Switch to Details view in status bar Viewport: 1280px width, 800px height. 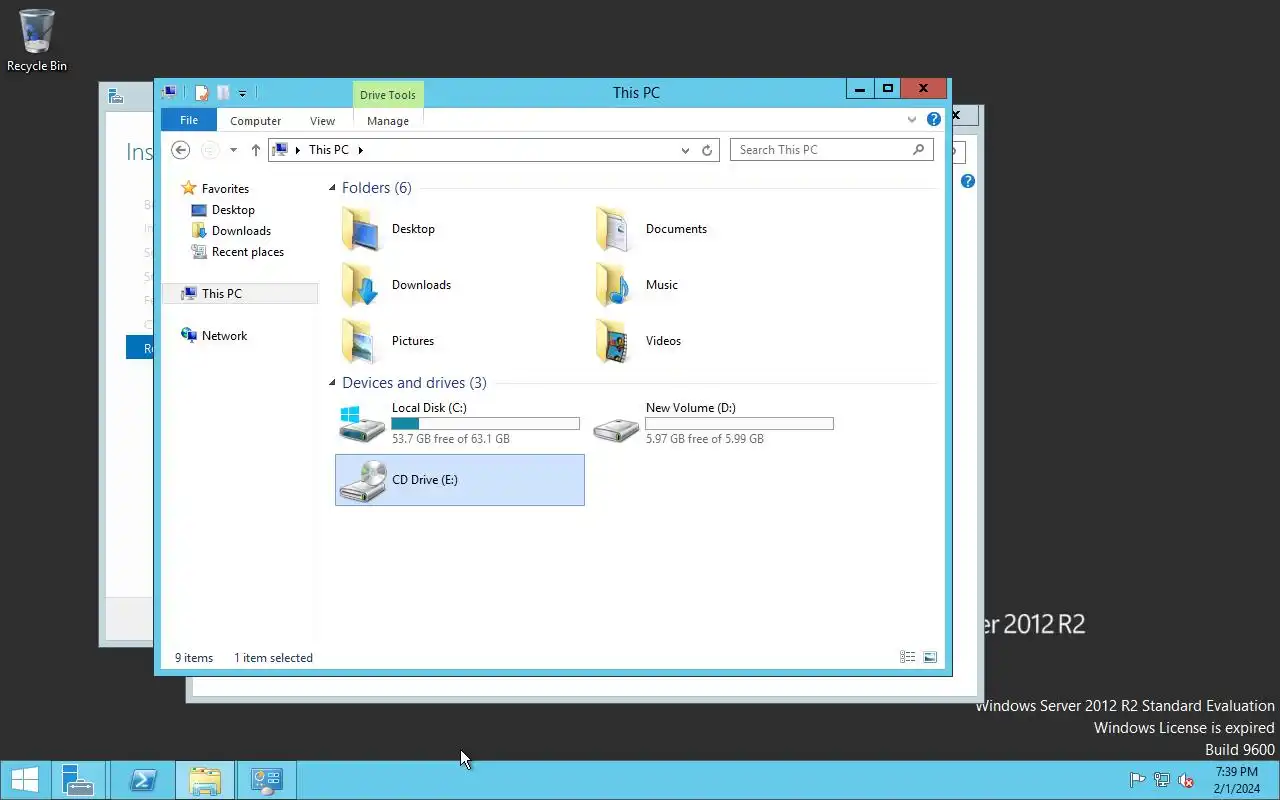click(x=907, y=658)
